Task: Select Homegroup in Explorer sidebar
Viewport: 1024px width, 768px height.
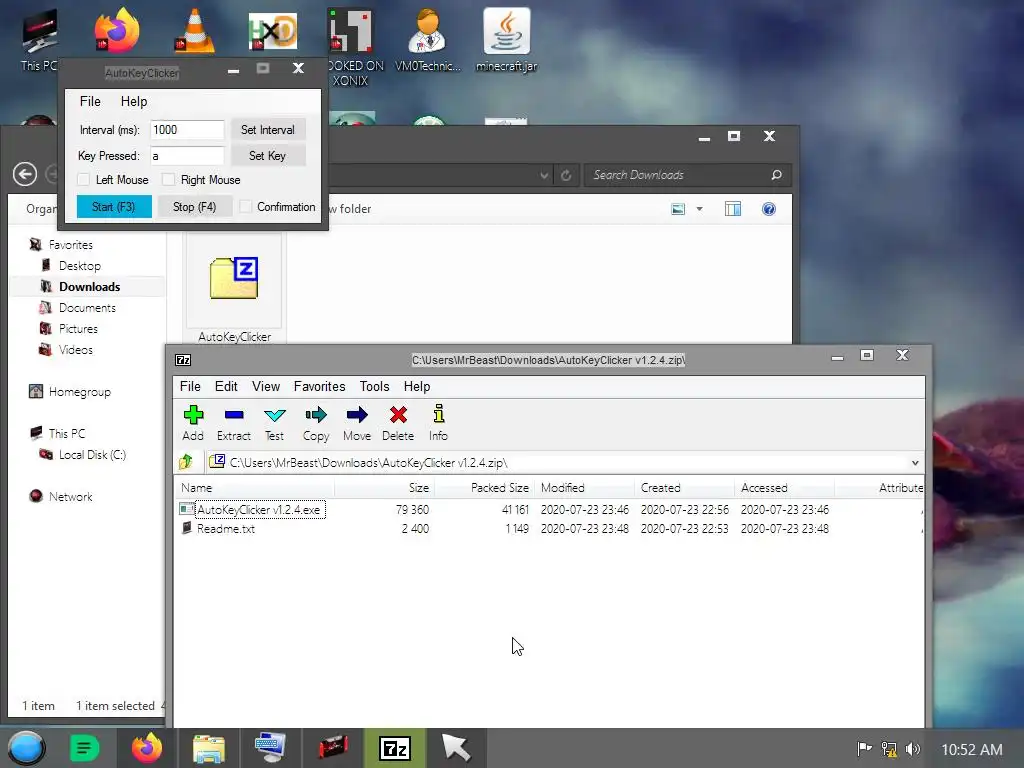Action: pos(80,392)
